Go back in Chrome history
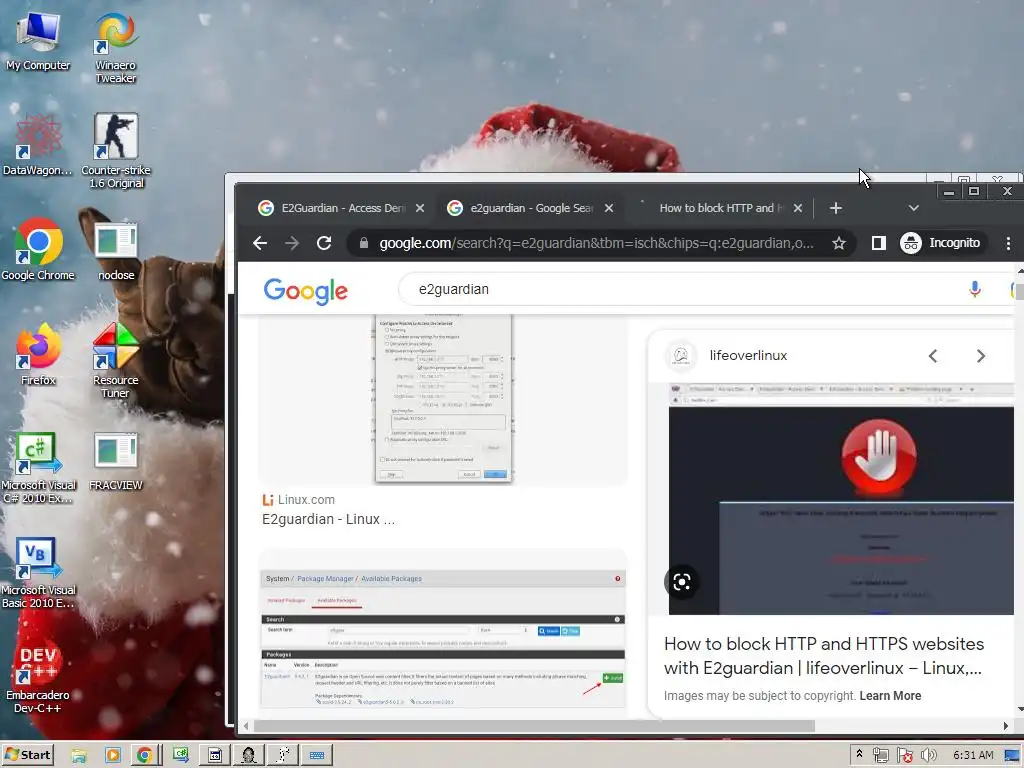Viewport: 1024px width, 768px height. tap(260, 243)
